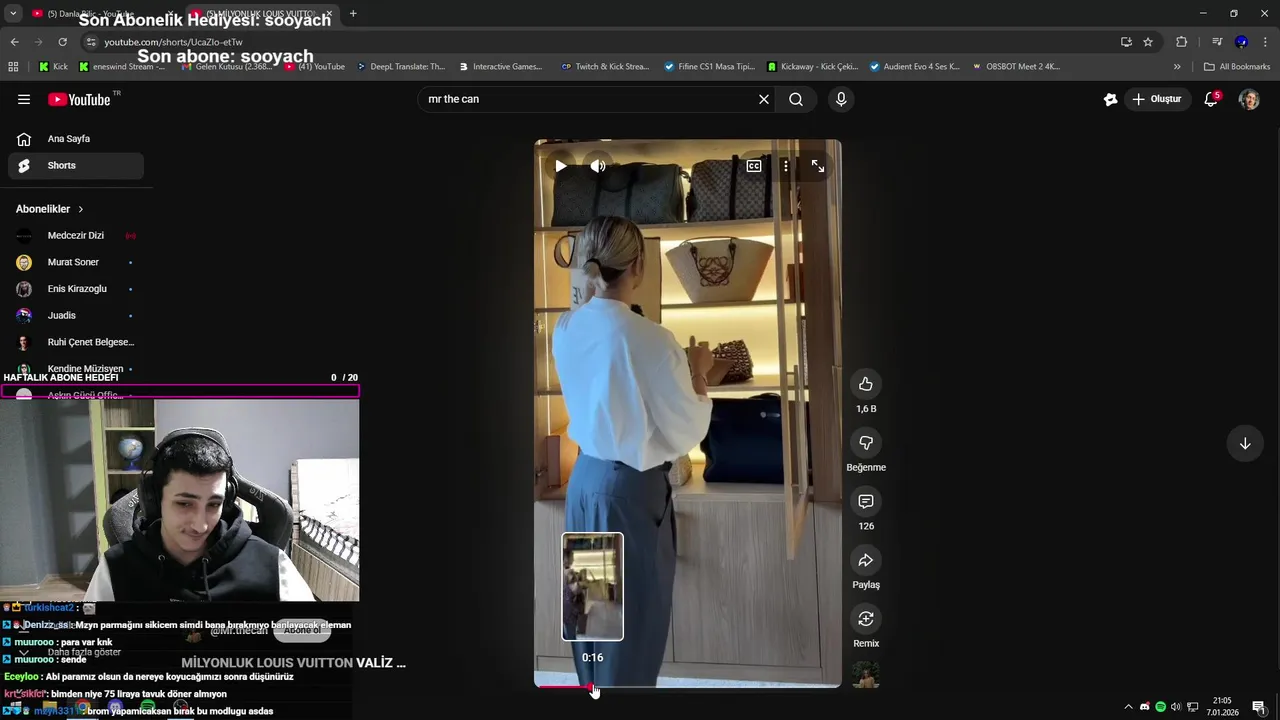The width and height of the screenshot is (1280, 720).
Task: Click the Shorts progress bar scrubber
Action: (593, 687)
